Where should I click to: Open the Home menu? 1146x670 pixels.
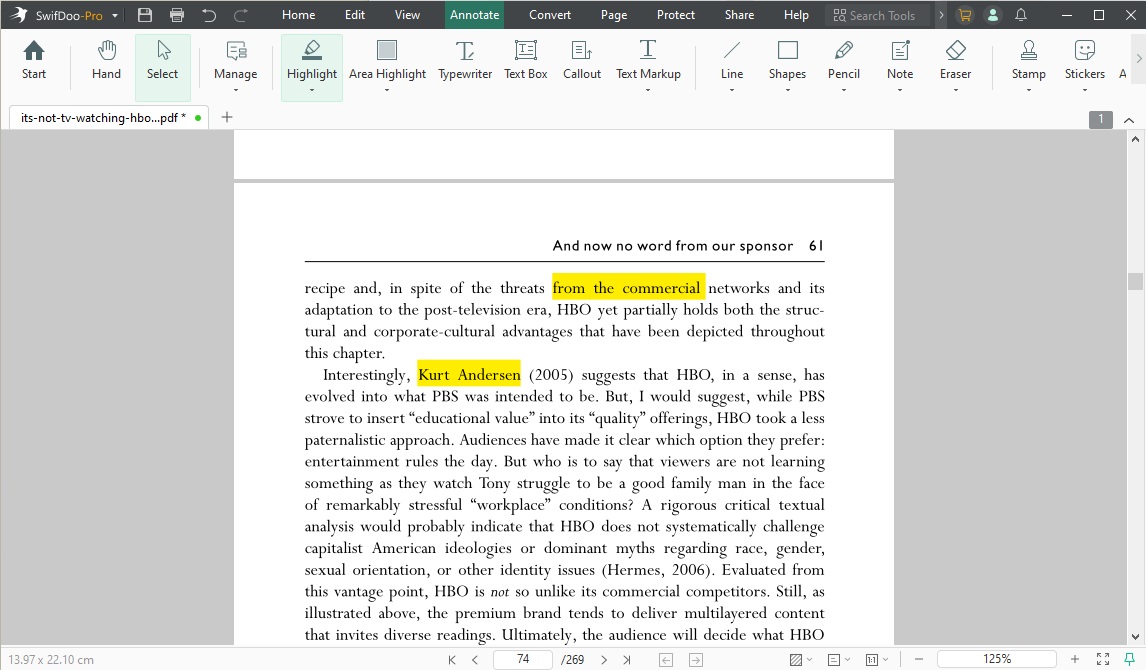click(x=298, y=15)
